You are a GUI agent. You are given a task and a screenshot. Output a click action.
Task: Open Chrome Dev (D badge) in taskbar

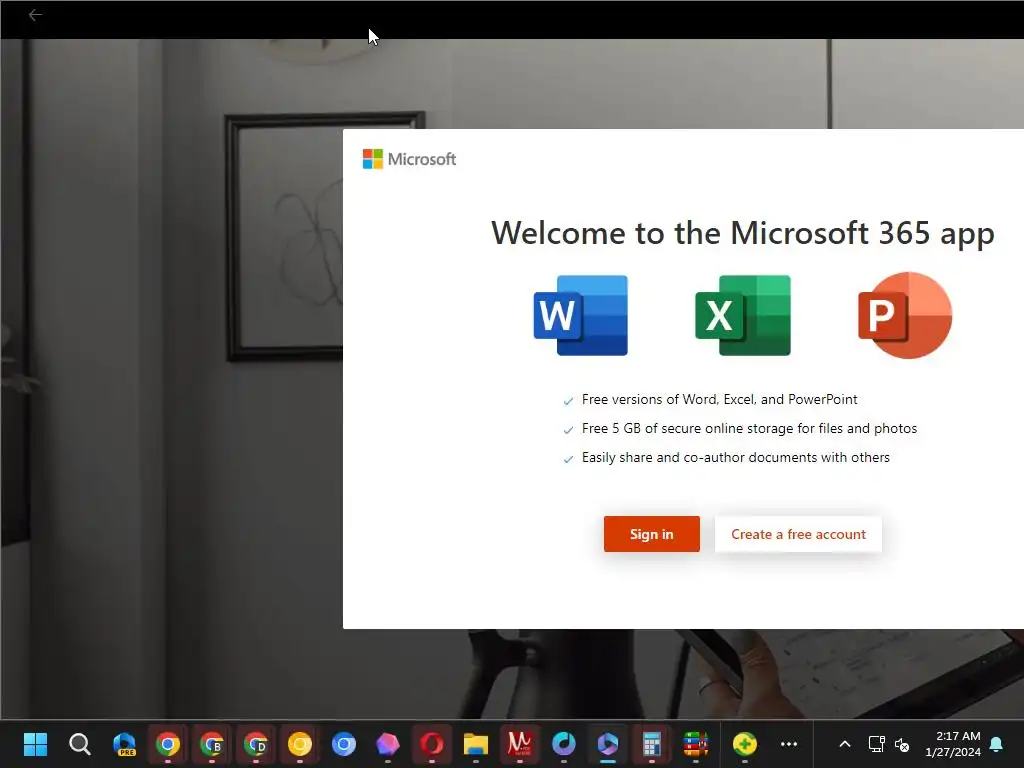(x=256, y=744)
